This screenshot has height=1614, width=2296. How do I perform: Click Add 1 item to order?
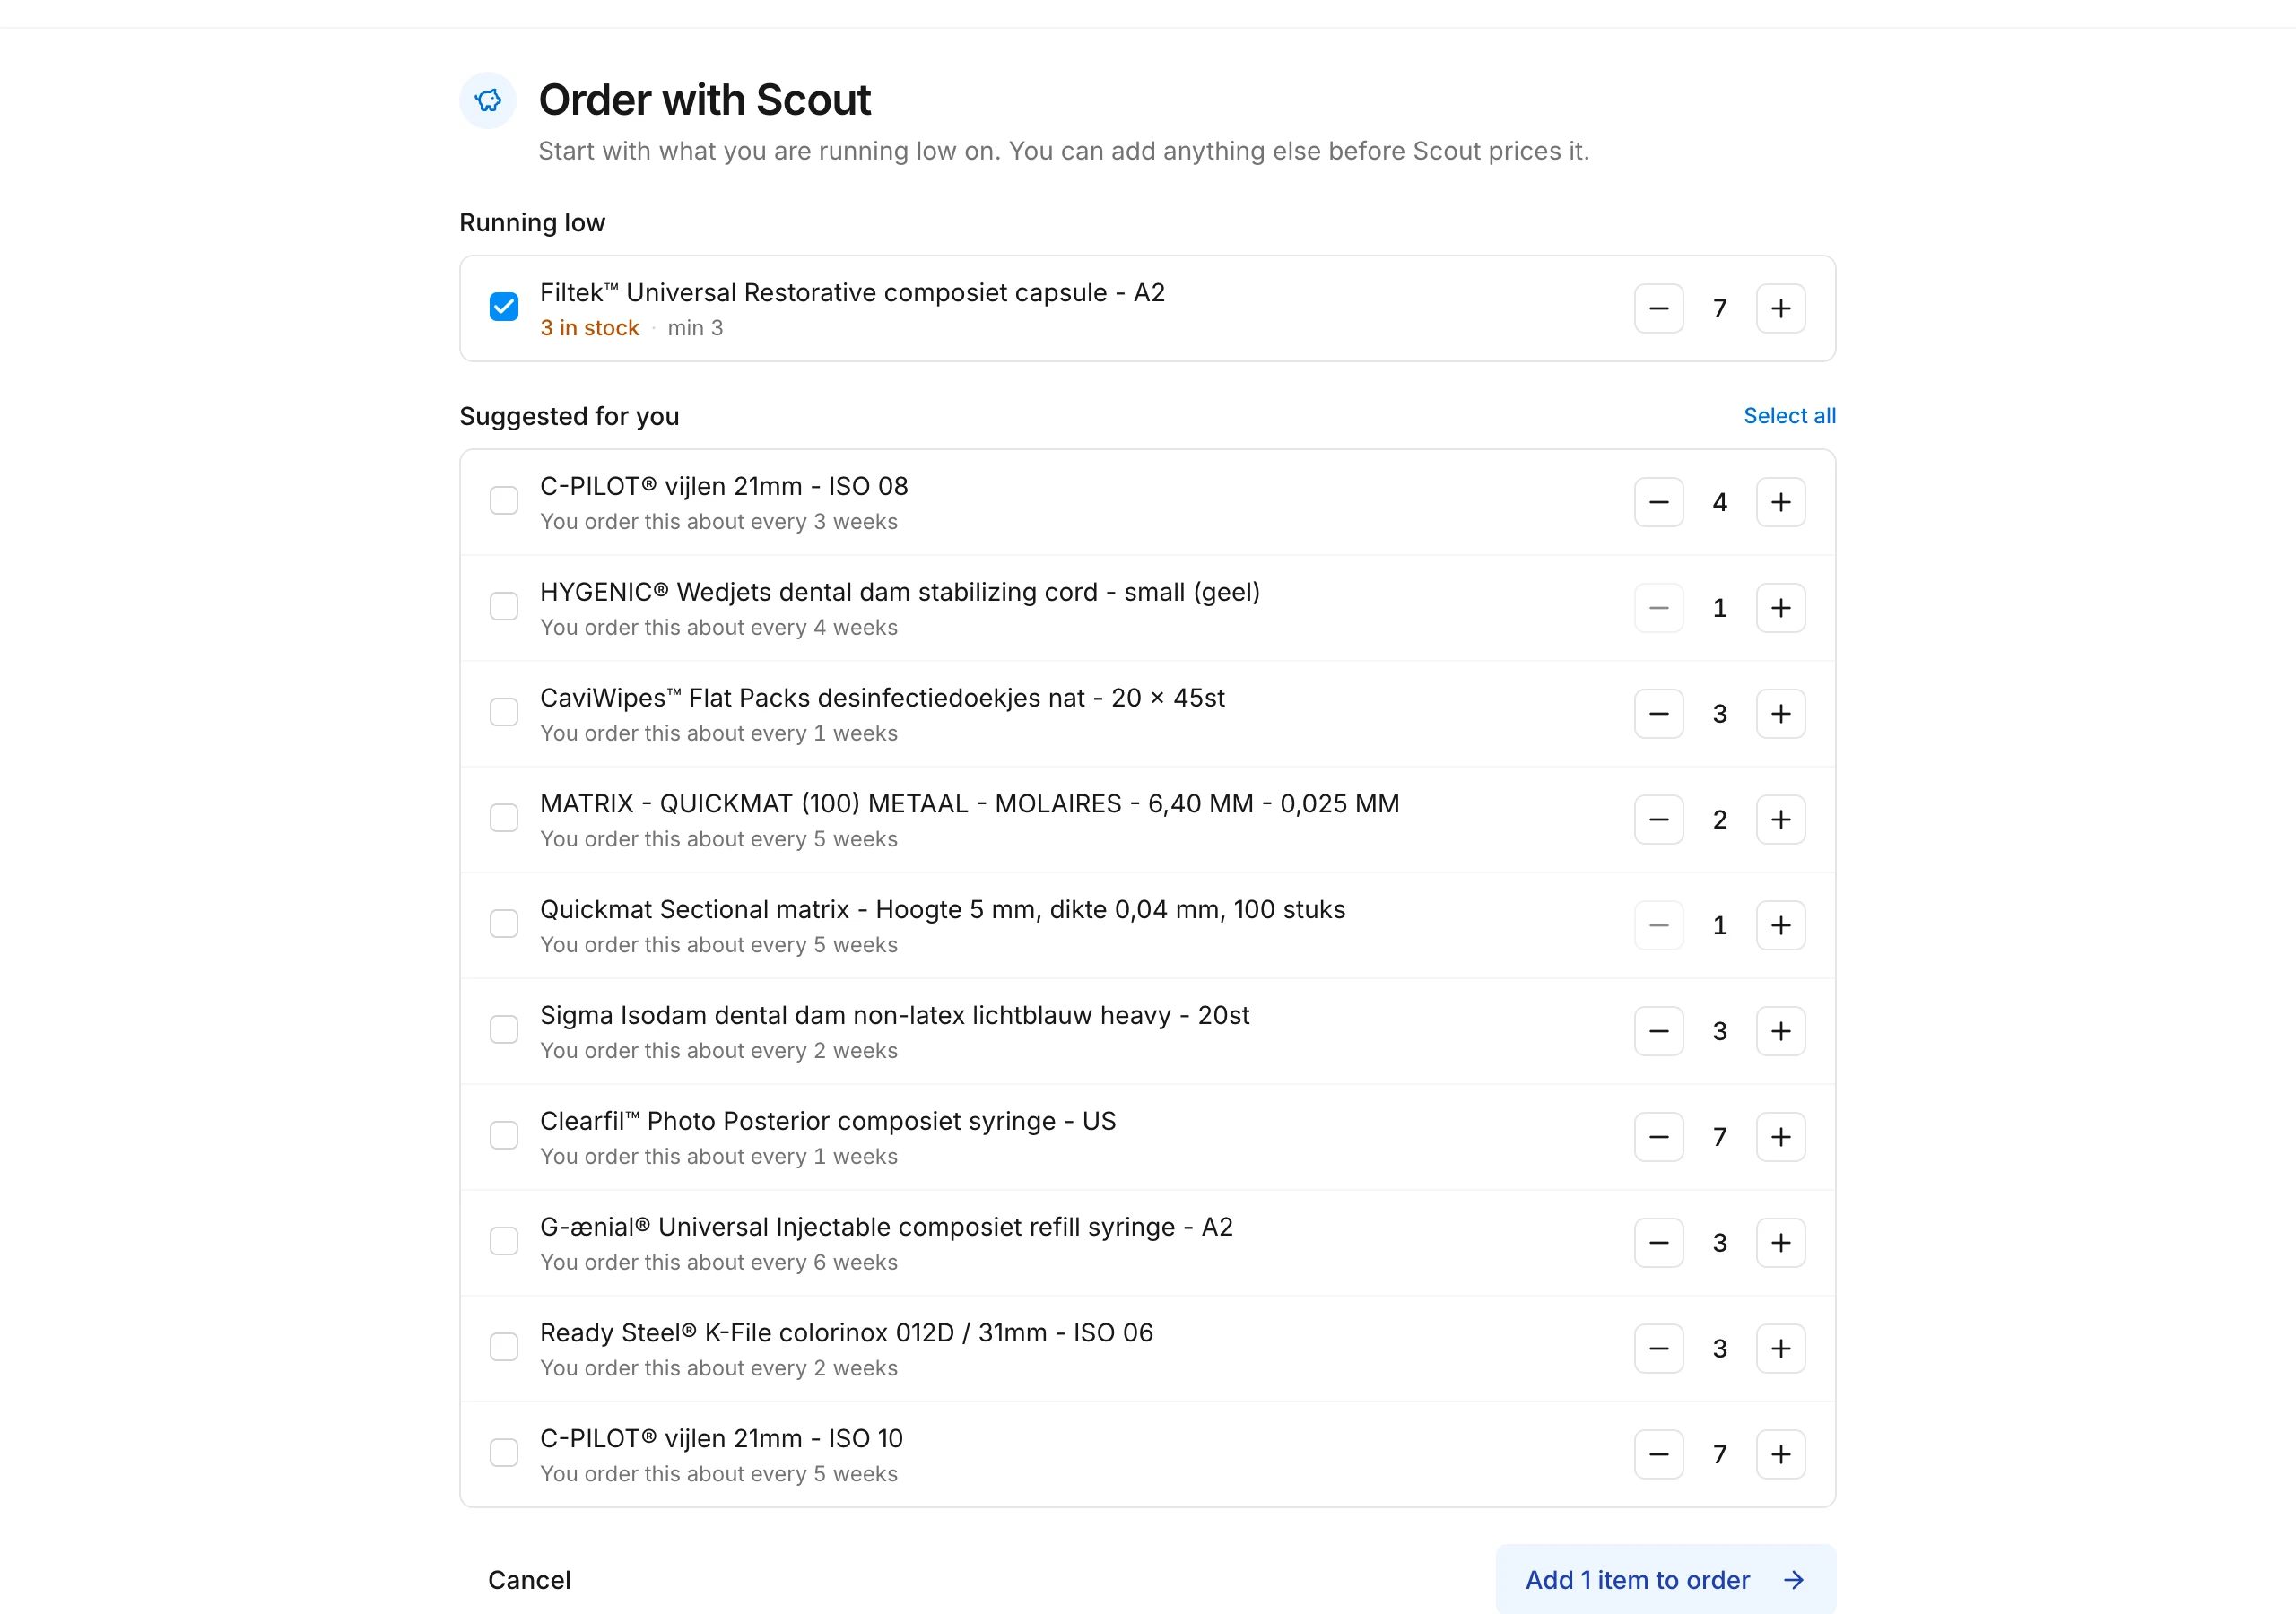pyautogui.click(x=1665, y=1580)
